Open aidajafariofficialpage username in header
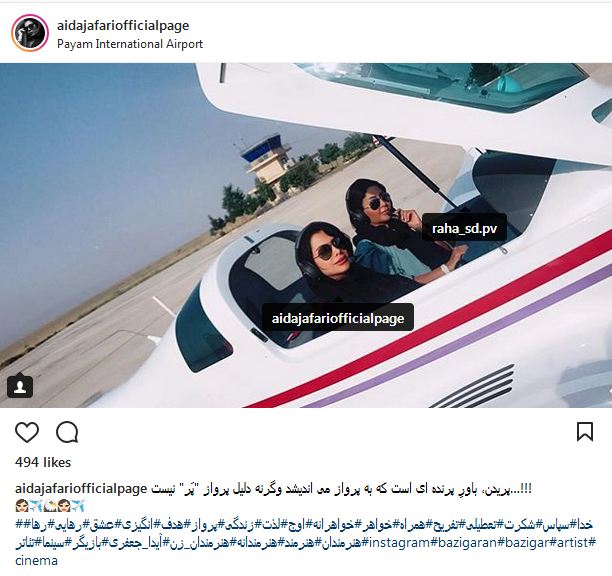This screenshot has height=576, width=612. click(x=123, y=25)
